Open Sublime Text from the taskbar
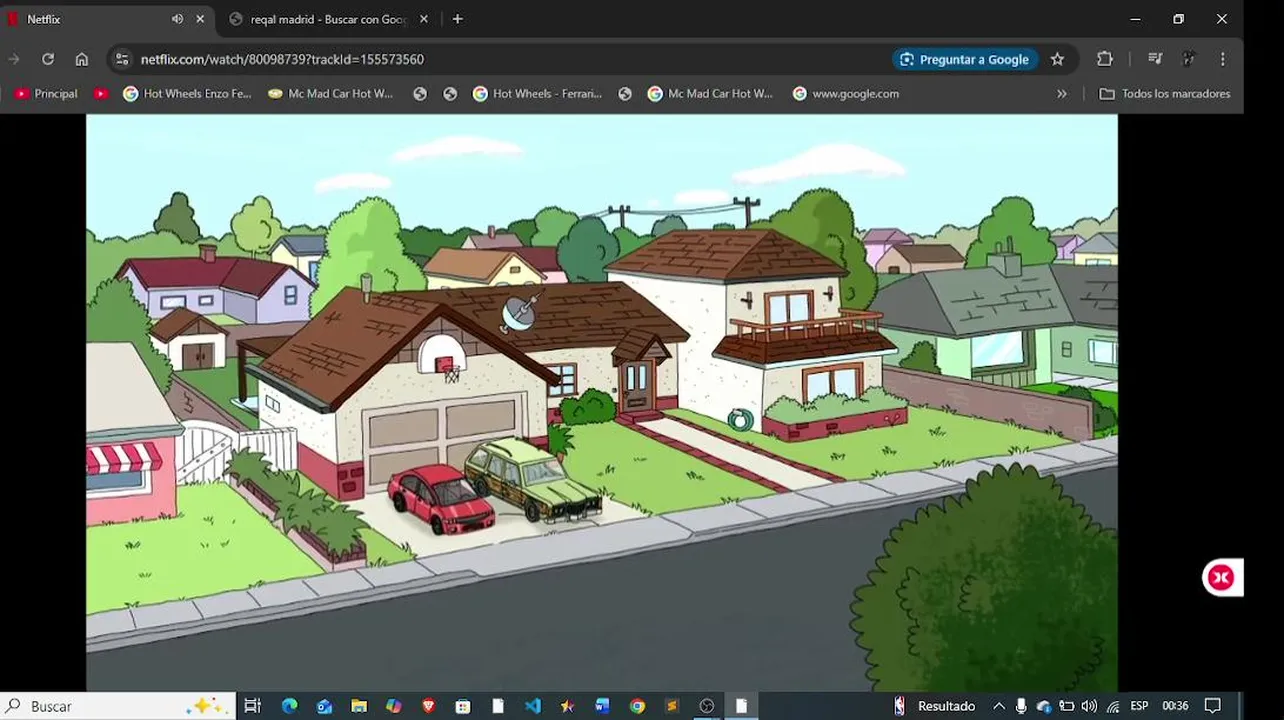This screenshot has height=720, width=1284. 672,706
